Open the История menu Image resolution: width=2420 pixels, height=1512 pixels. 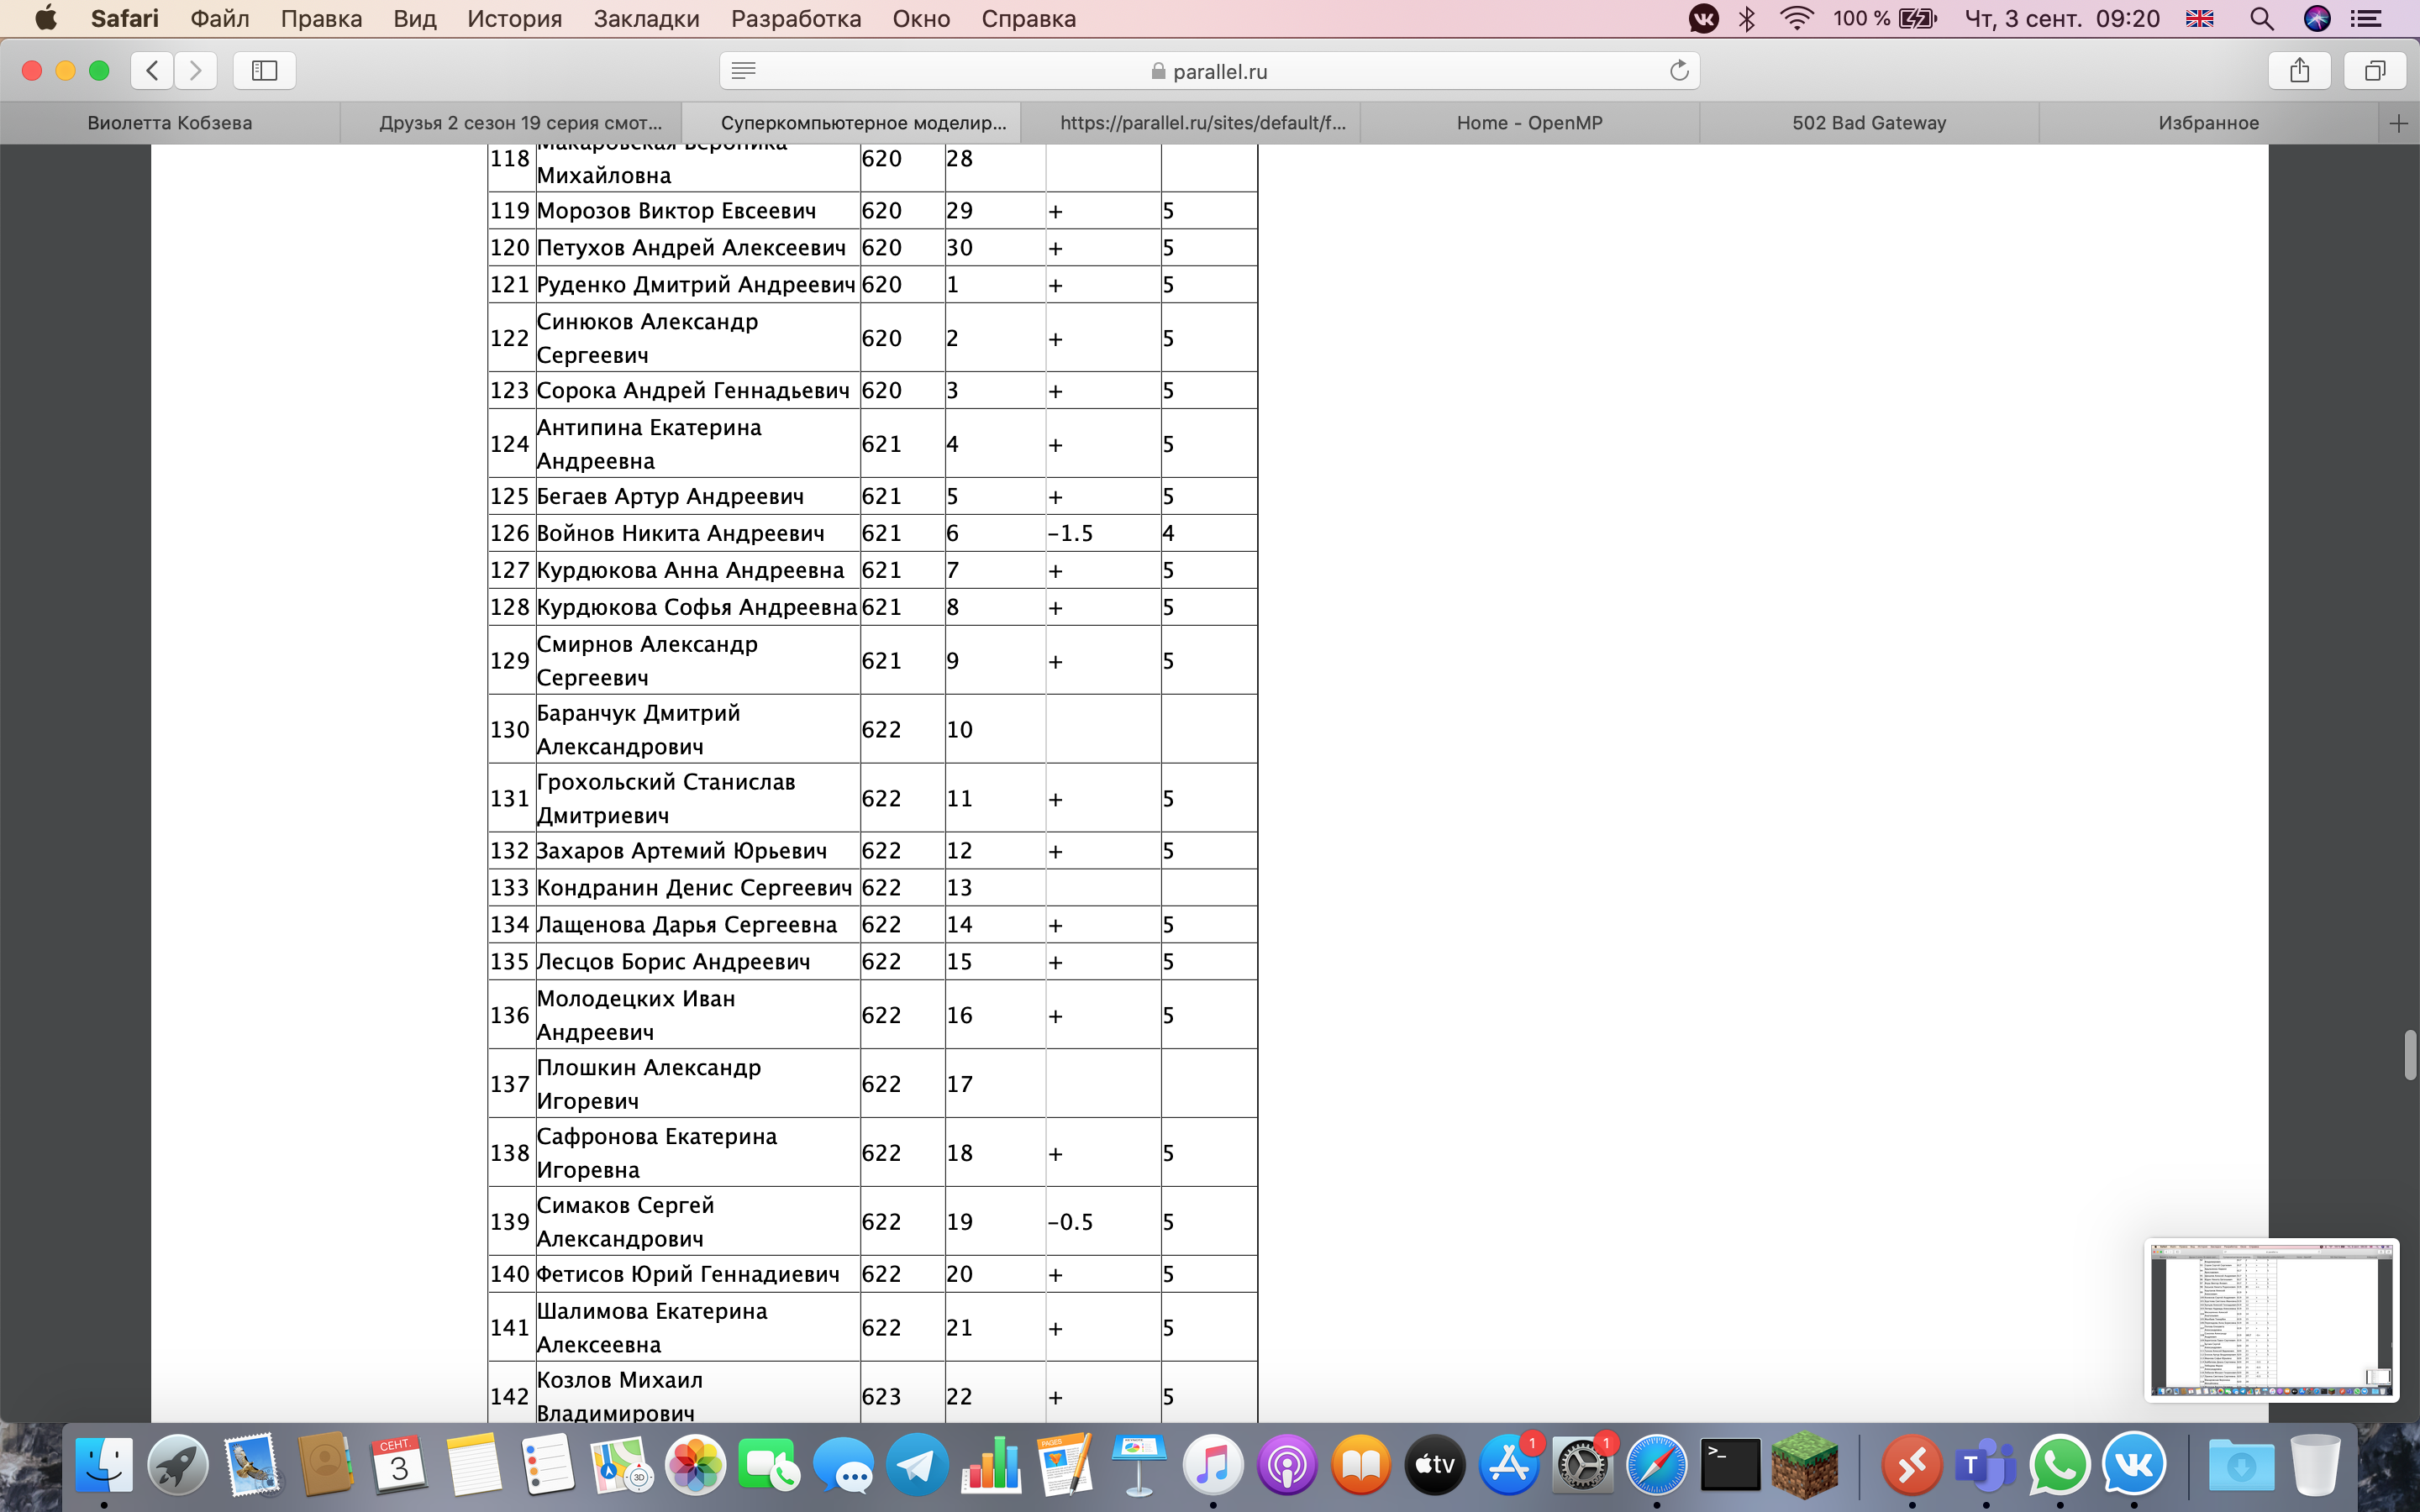tap(514, 18)
